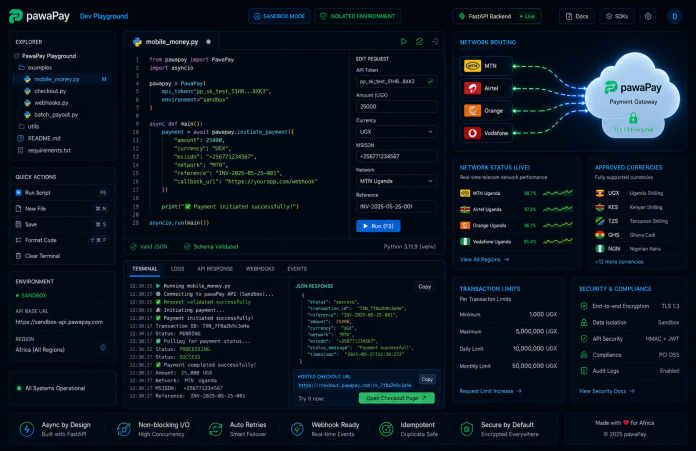Click the region globe icon
This screenshot has height=451, width=696.
pyautogui.click(x=103, y=348)
